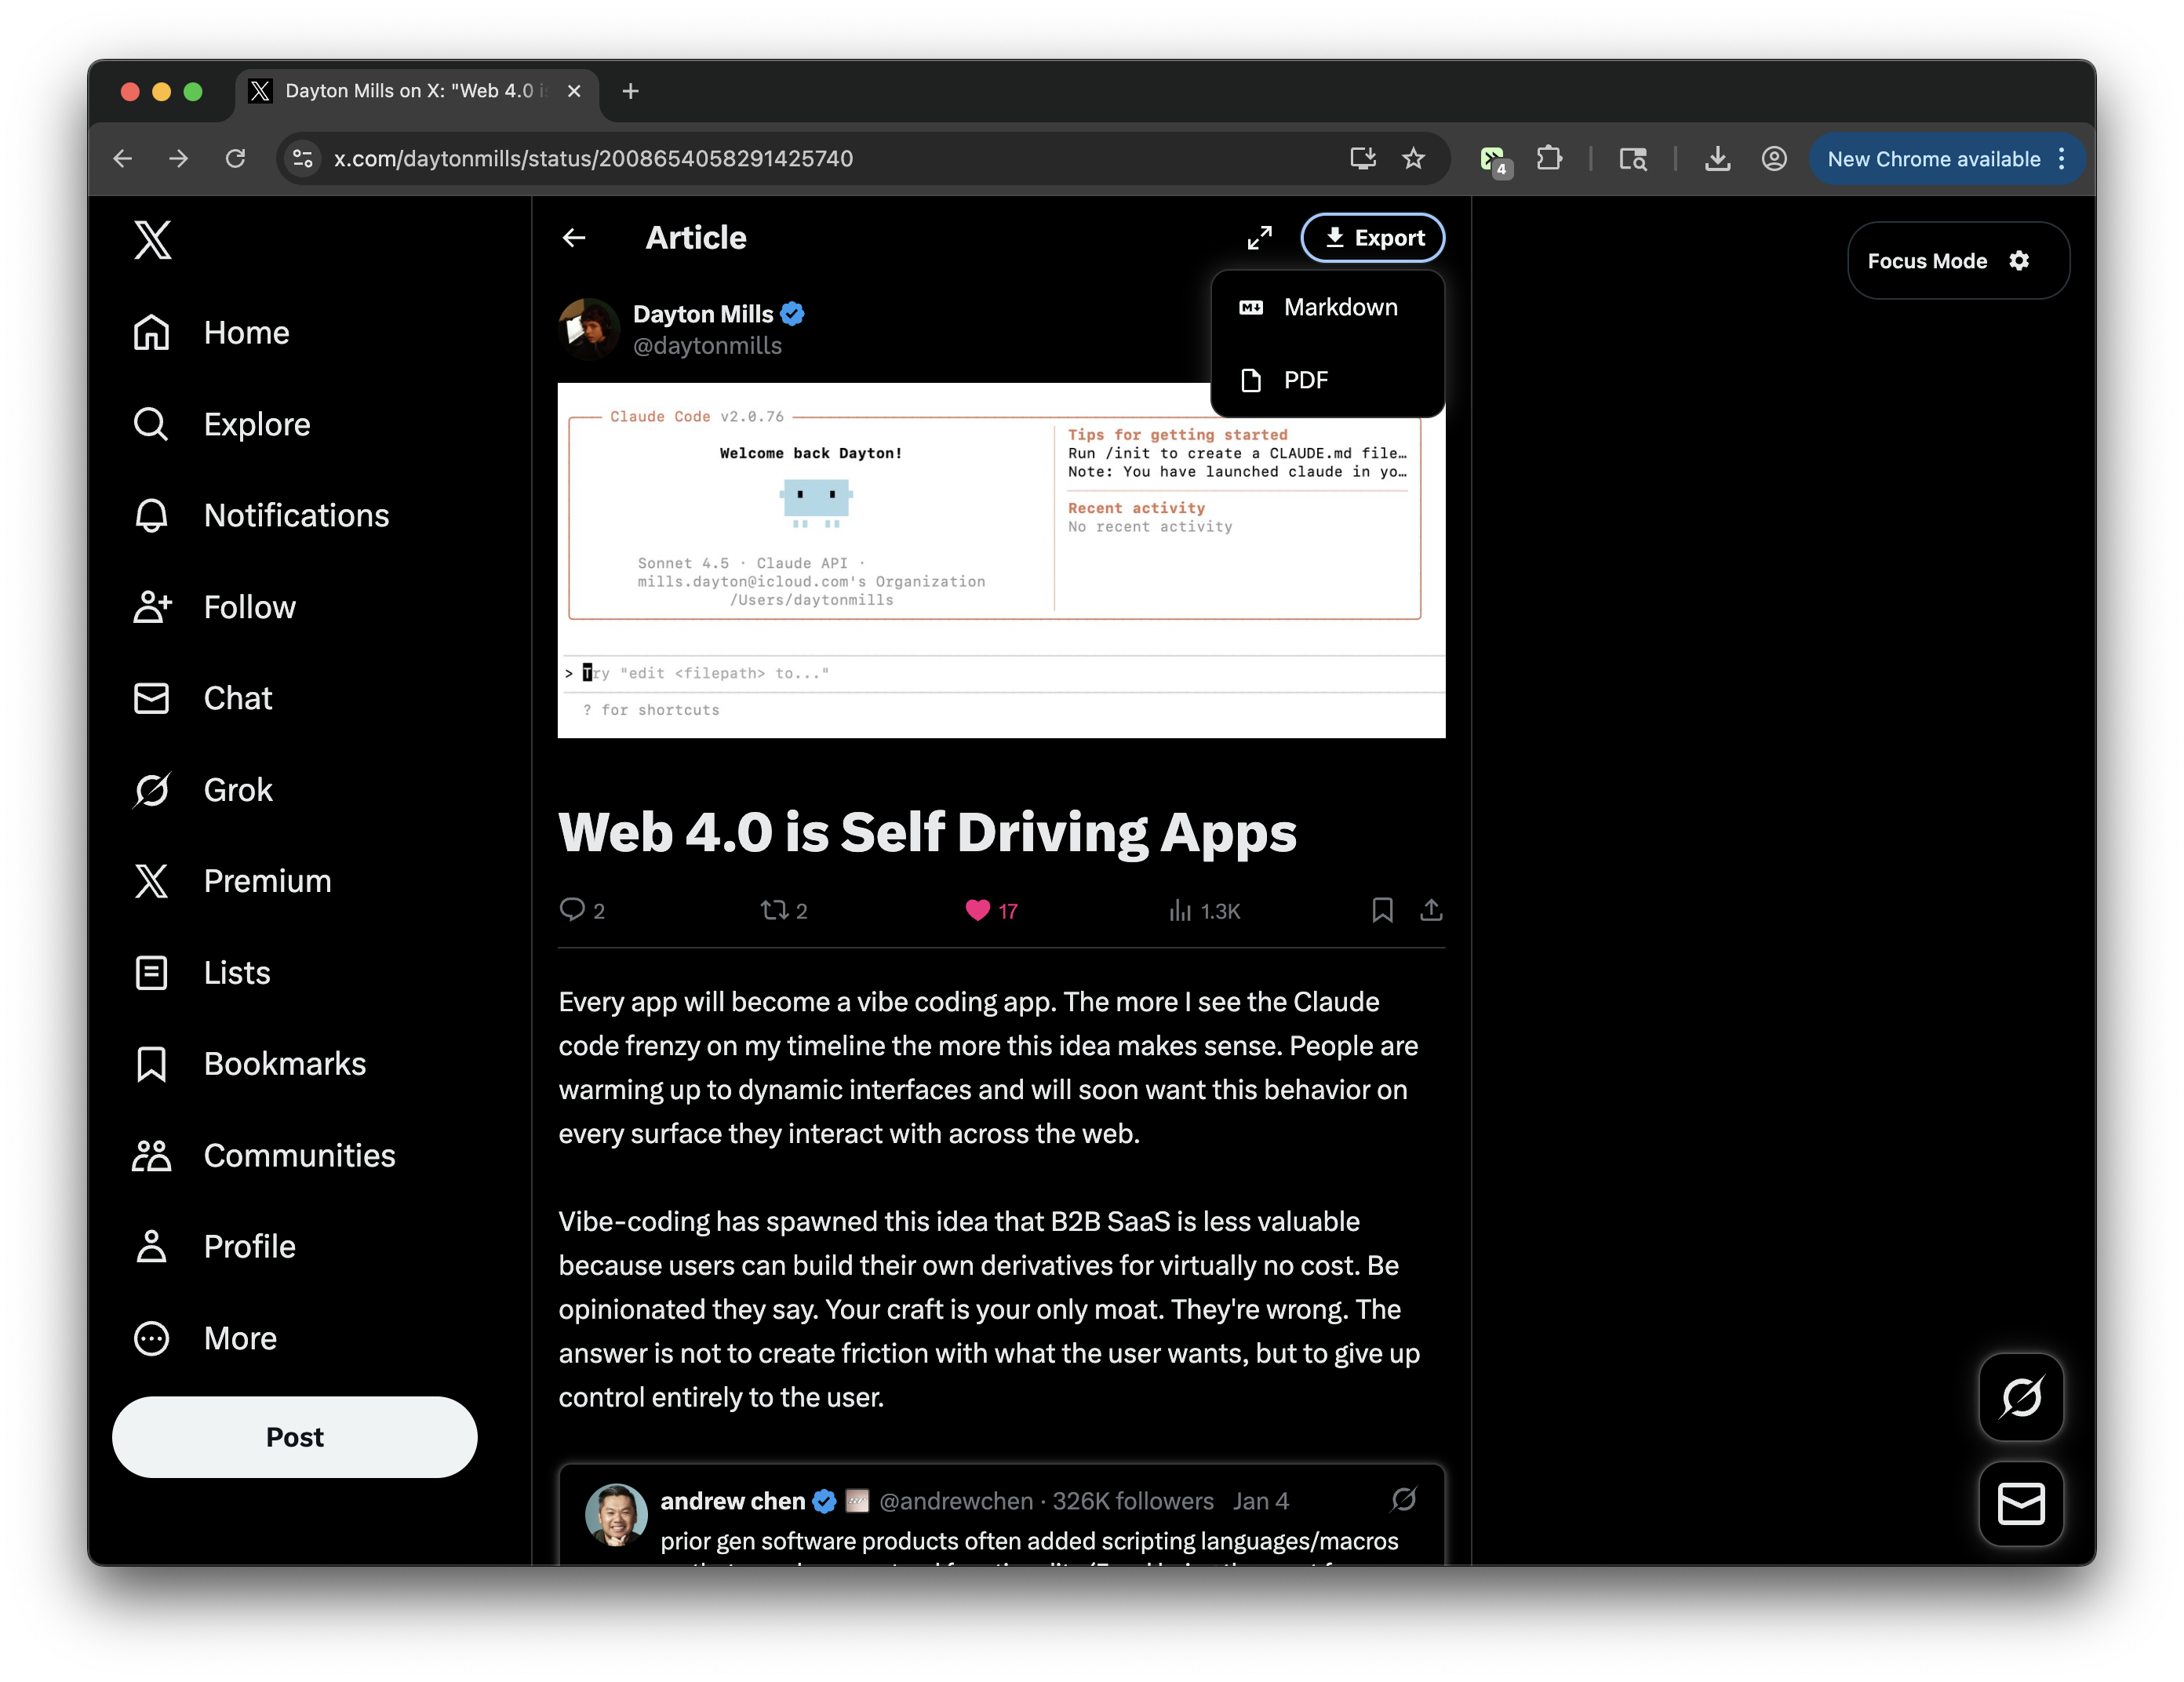Viewport: 2184px width, 1682px height.
Task: Click the Post button
Action: [x=294, y=1437]
